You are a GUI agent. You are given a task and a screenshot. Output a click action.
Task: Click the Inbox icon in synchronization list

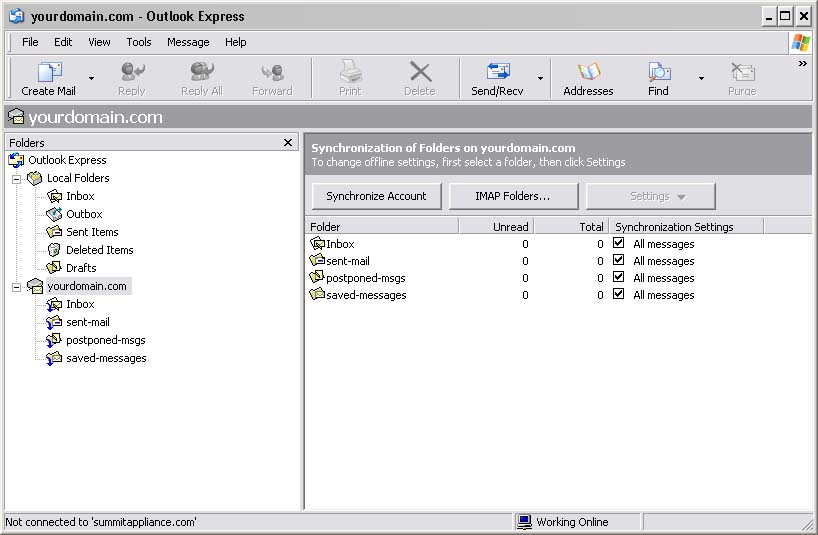click(x=317, y=244)
